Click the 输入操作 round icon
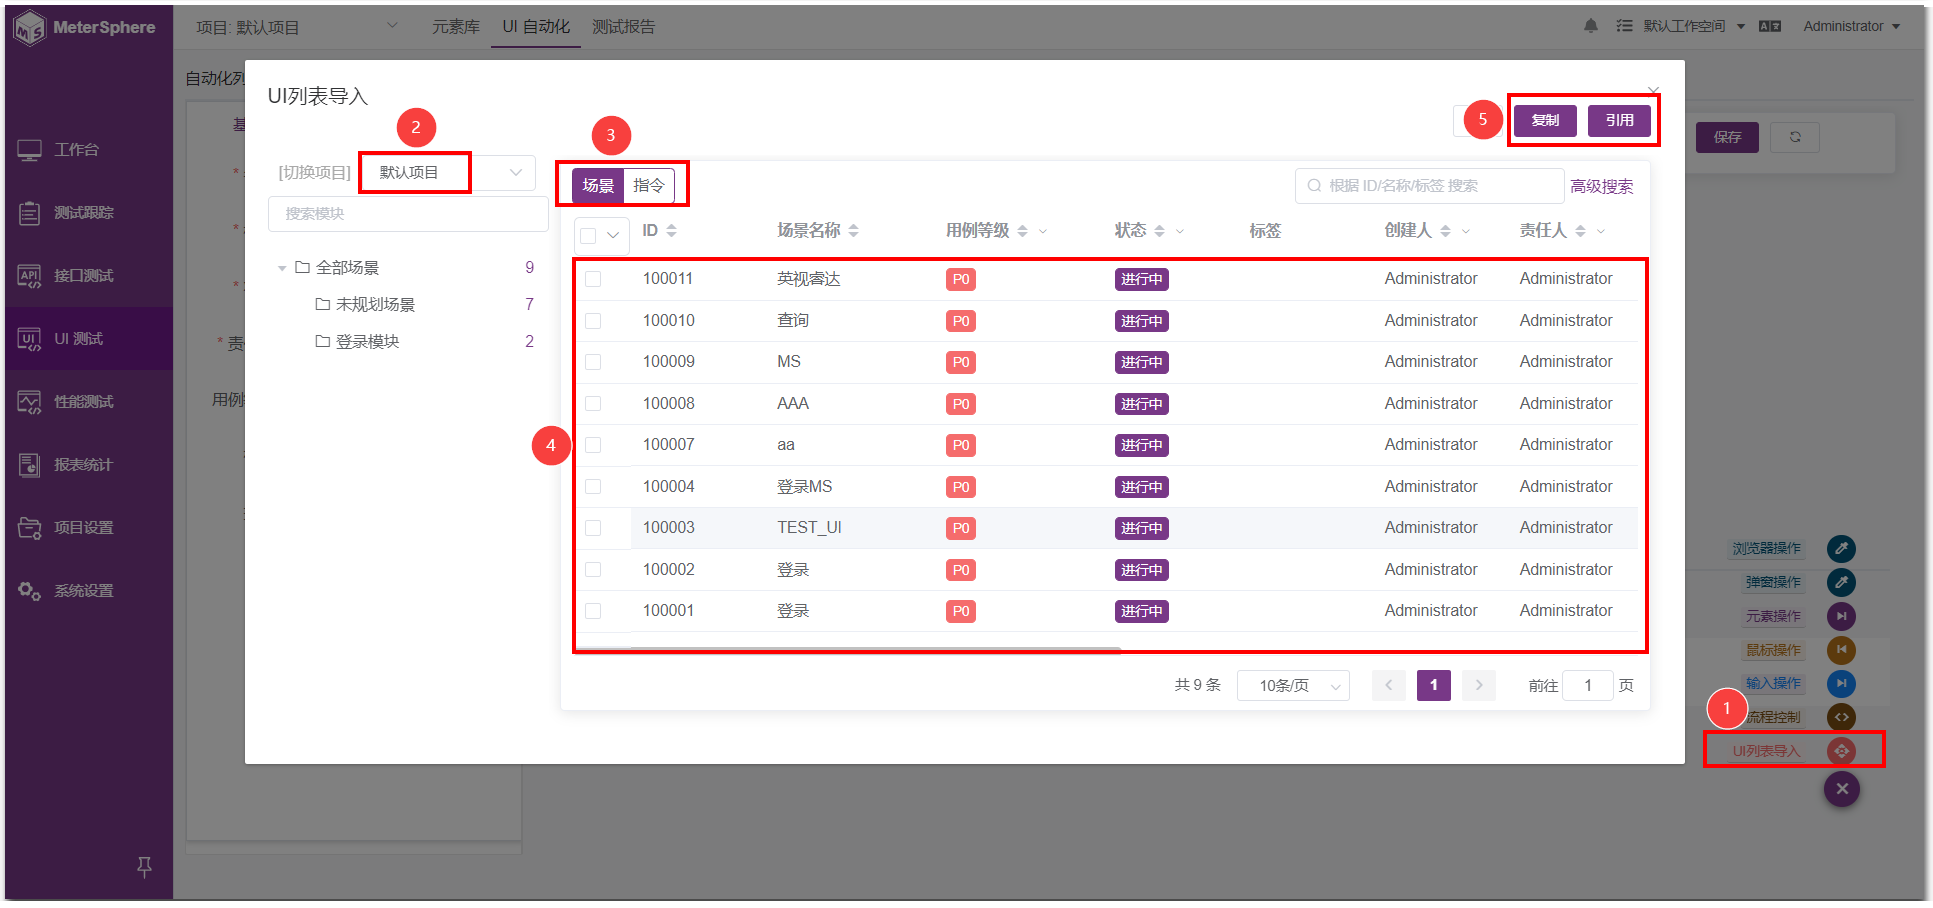This screenshot has height=908, width=1933. 1841,683
